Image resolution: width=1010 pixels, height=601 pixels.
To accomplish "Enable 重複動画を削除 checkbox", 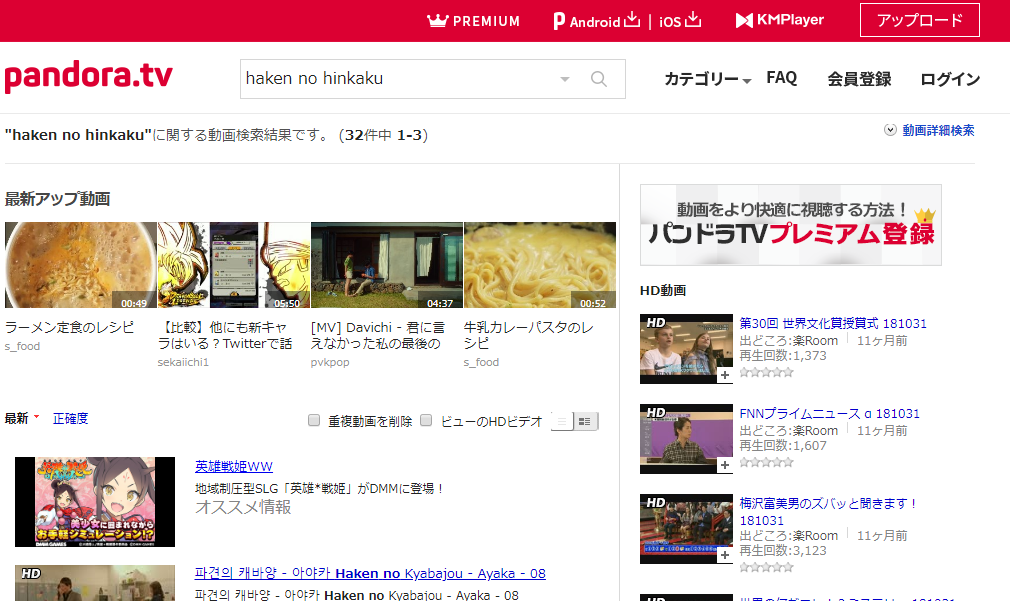I will pyautogui.click(x=314, y=421).
